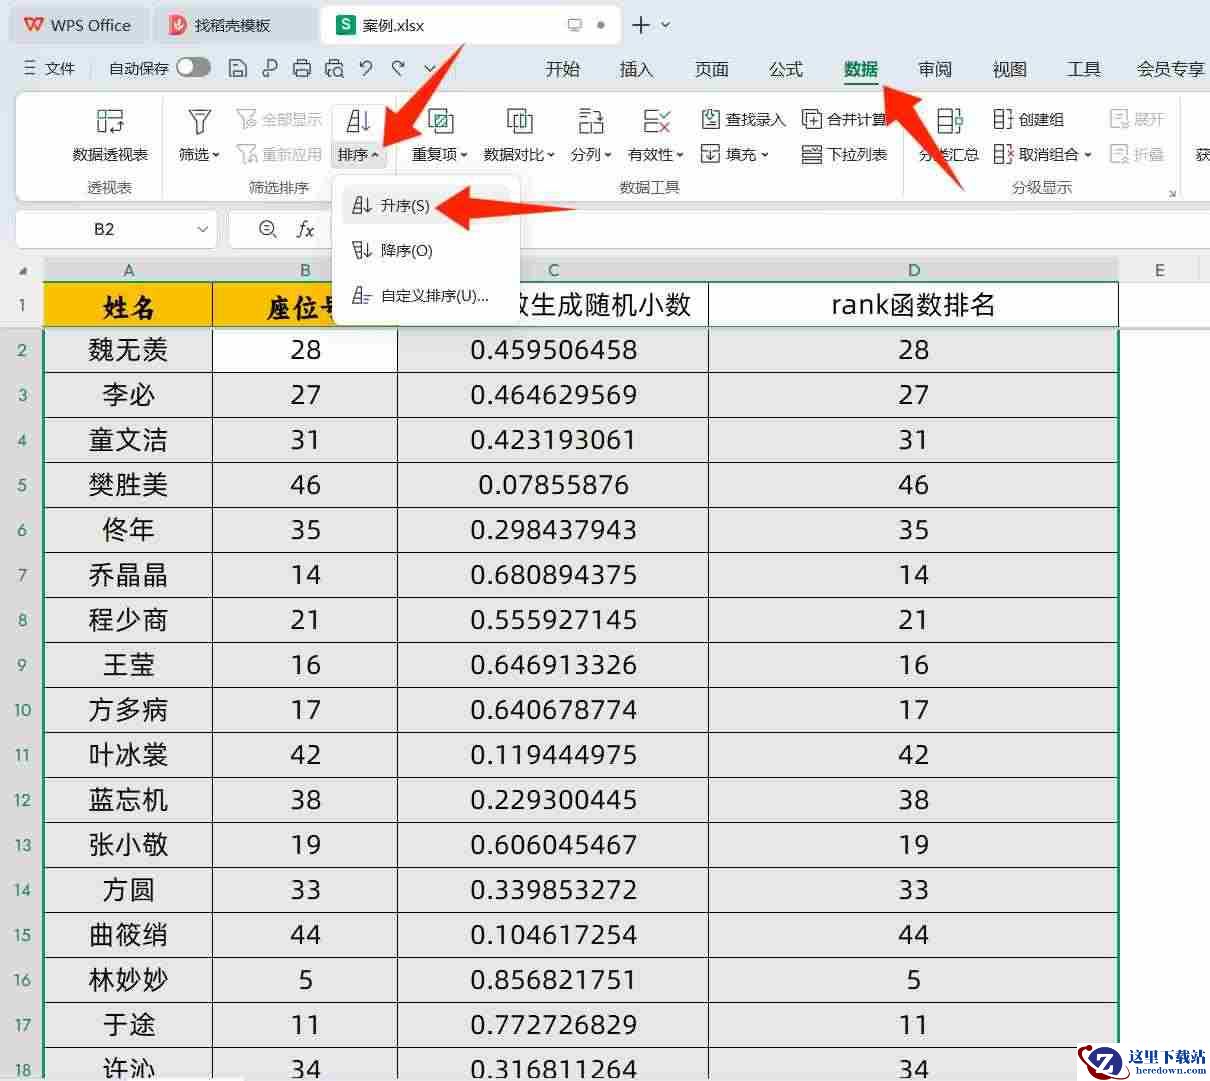The width and height of the screenshot is (1210, 1081).
Task: Click the undo arrow icon
Action: [x=366, y=68]
